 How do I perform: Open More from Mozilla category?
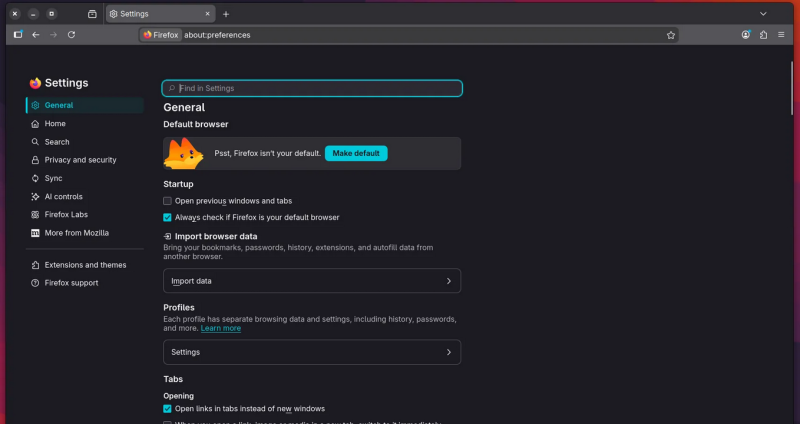coord(85,233)
